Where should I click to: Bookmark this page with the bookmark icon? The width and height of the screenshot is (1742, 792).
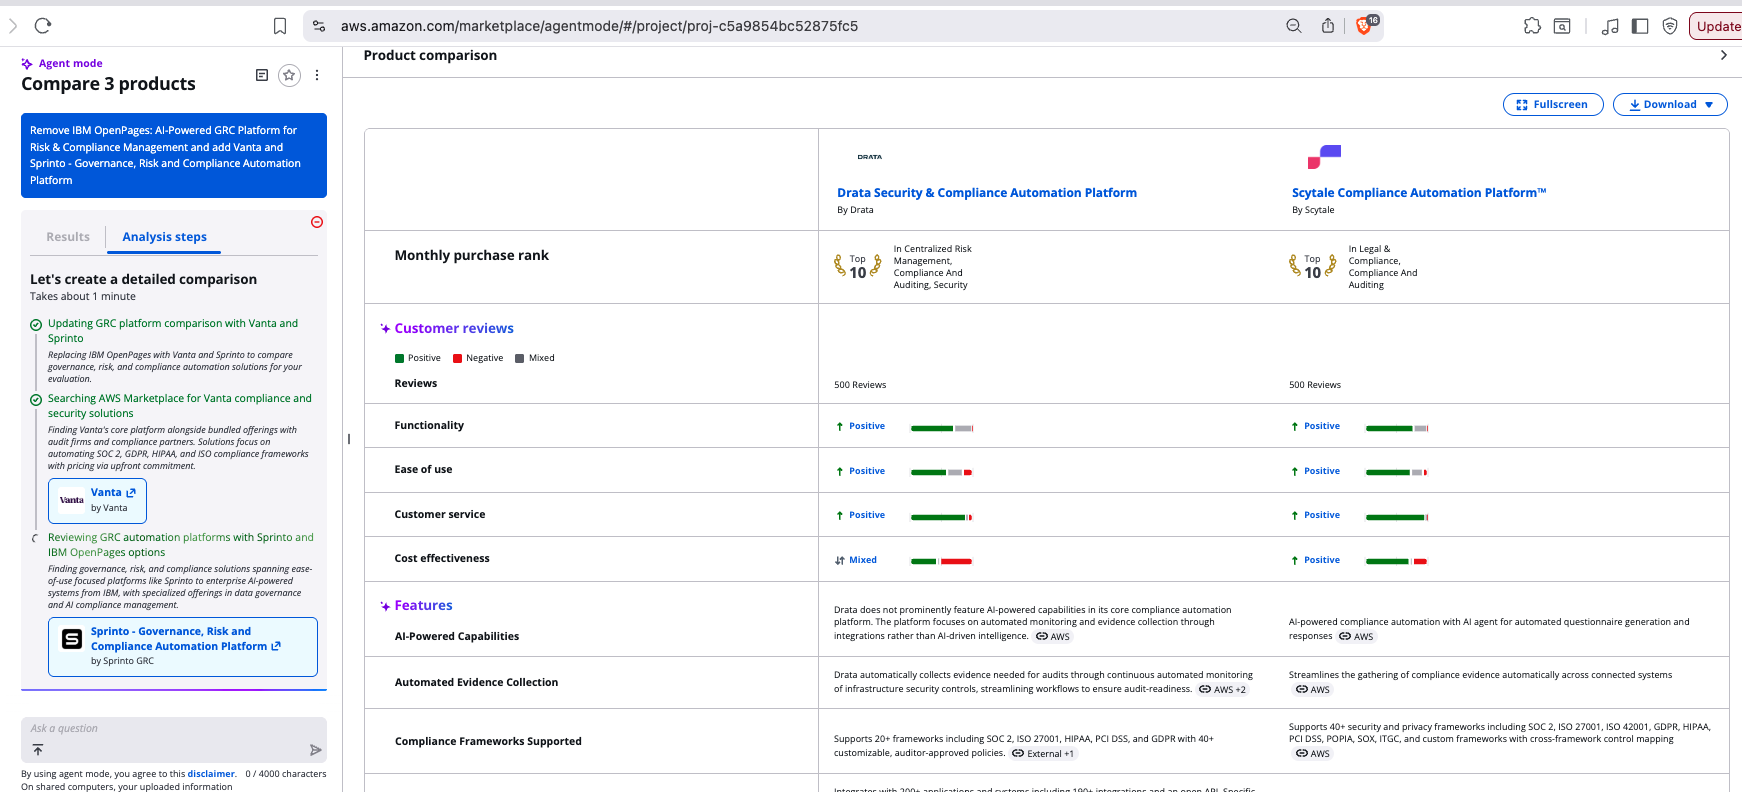coord(280,26)
